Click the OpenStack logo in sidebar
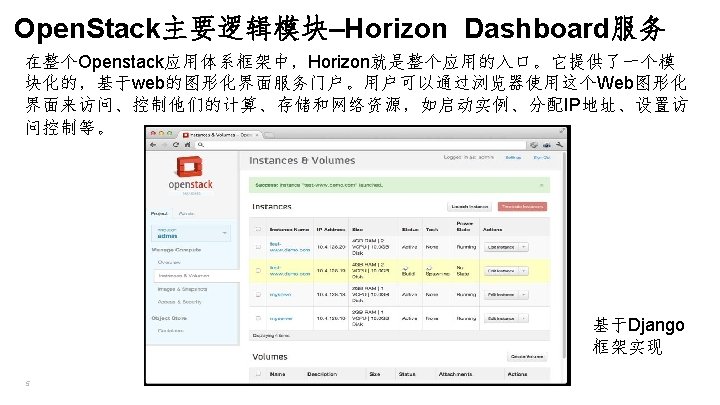The height and width of the screenshot is (405, 720). pyautogui.click(x=190, y=174)
